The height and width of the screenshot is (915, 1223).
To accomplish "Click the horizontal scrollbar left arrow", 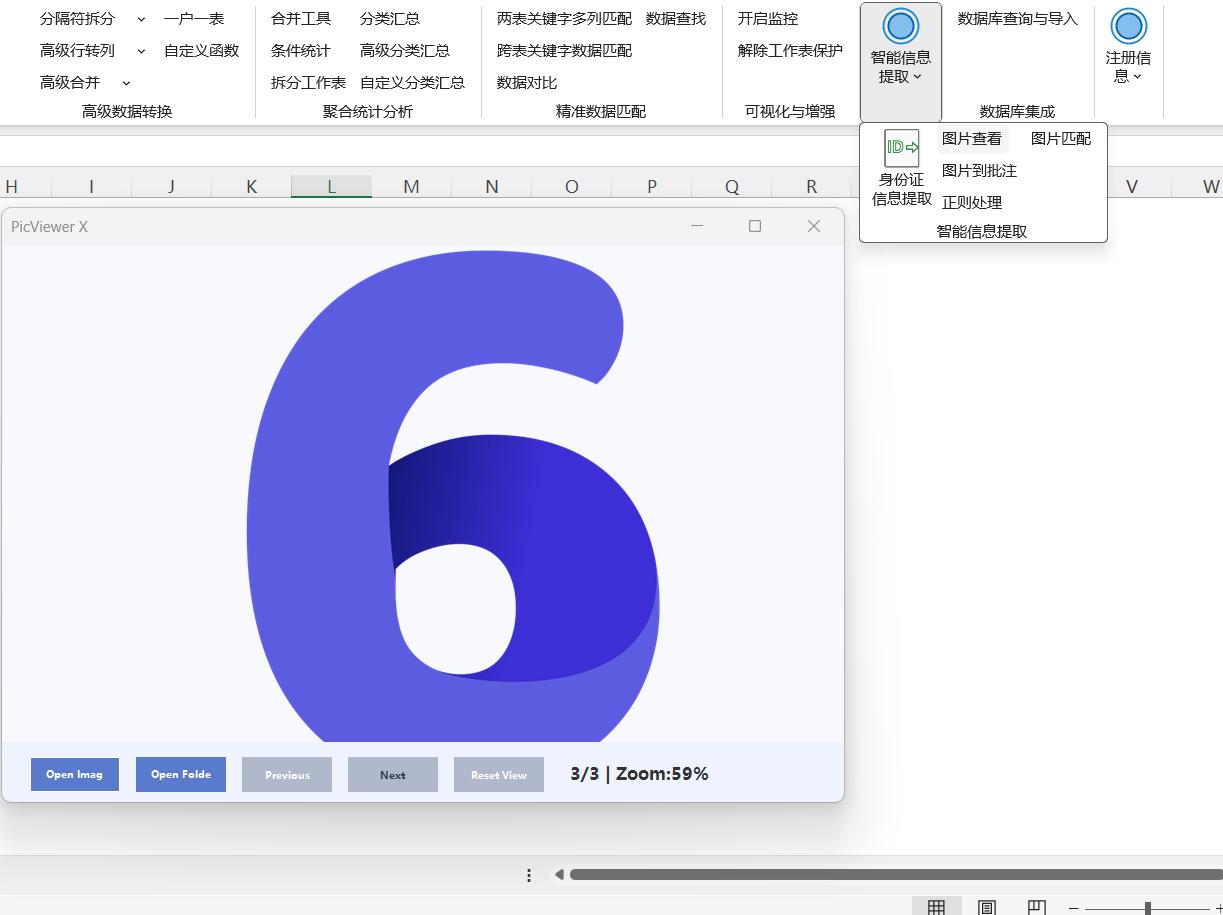I will [x=559, y=875].
